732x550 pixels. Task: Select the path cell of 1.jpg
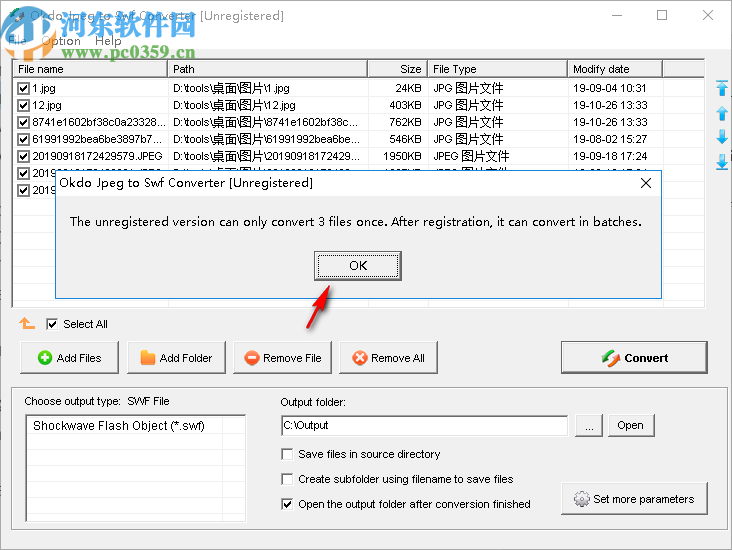coord(268,88)
